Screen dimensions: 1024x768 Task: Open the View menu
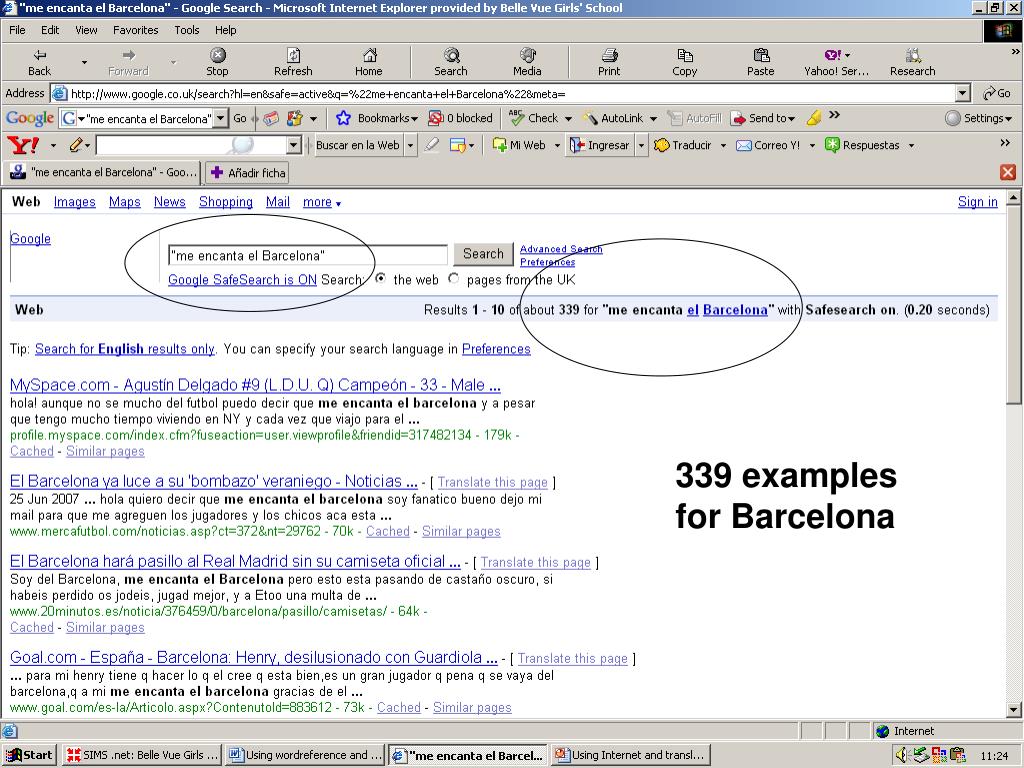[x=86, y=30]
